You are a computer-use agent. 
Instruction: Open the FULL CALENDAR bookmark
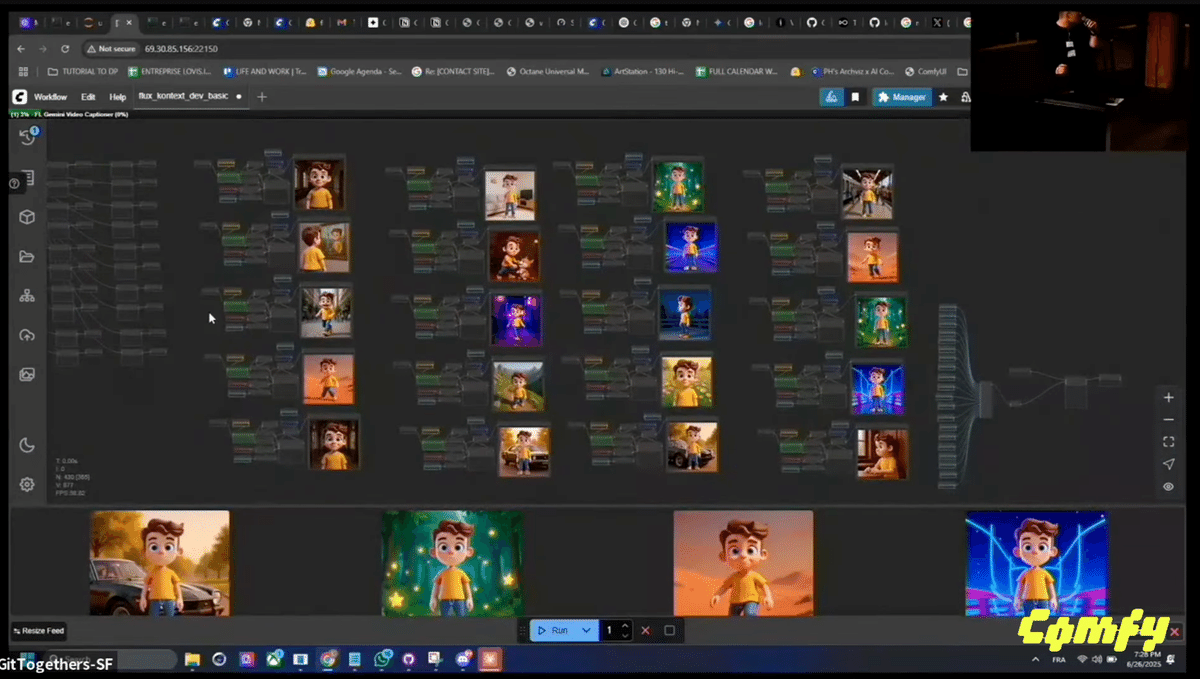click(x=737, y=72)
